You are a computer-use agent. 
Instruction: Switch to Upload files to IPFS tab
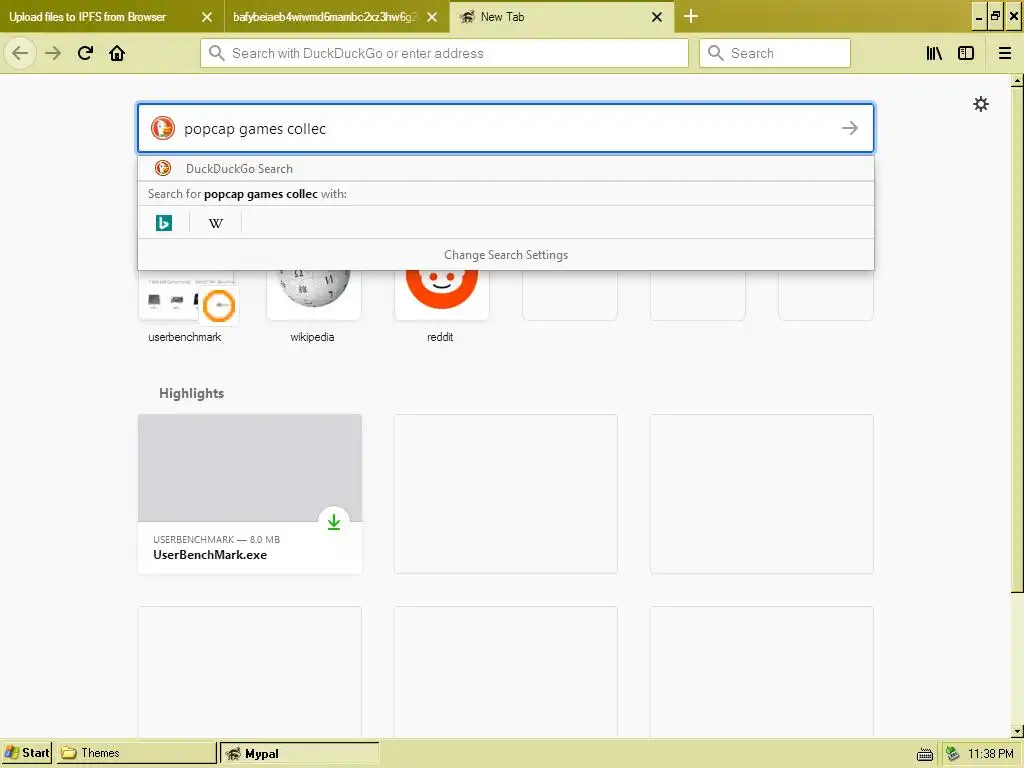112,17
